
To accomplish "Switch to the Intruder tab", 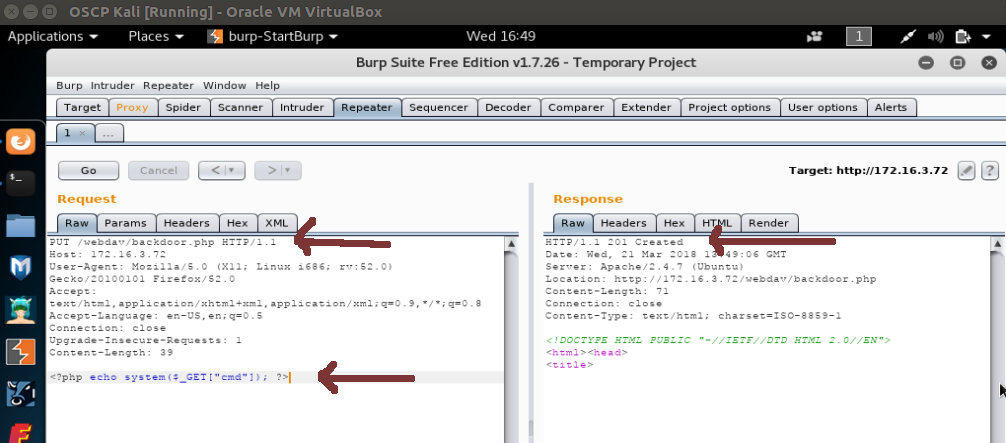I will (303, 107).
